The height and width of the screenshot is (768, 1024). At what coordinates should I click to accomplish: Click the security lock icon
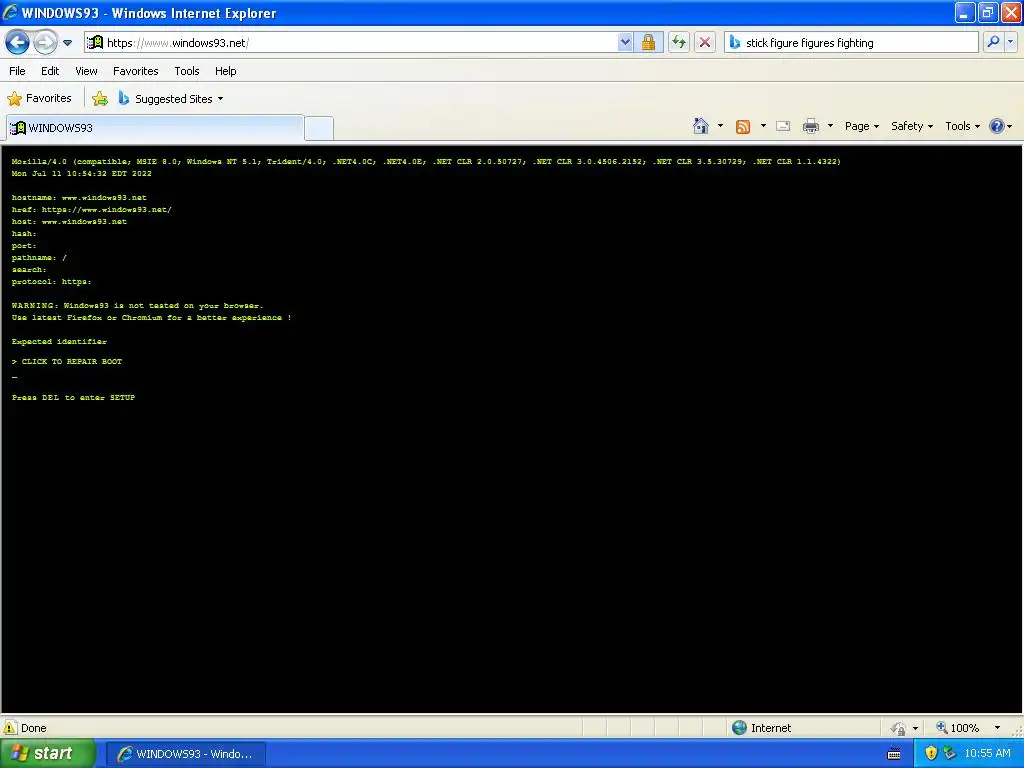pyautogui.click(x=648, y=42)
